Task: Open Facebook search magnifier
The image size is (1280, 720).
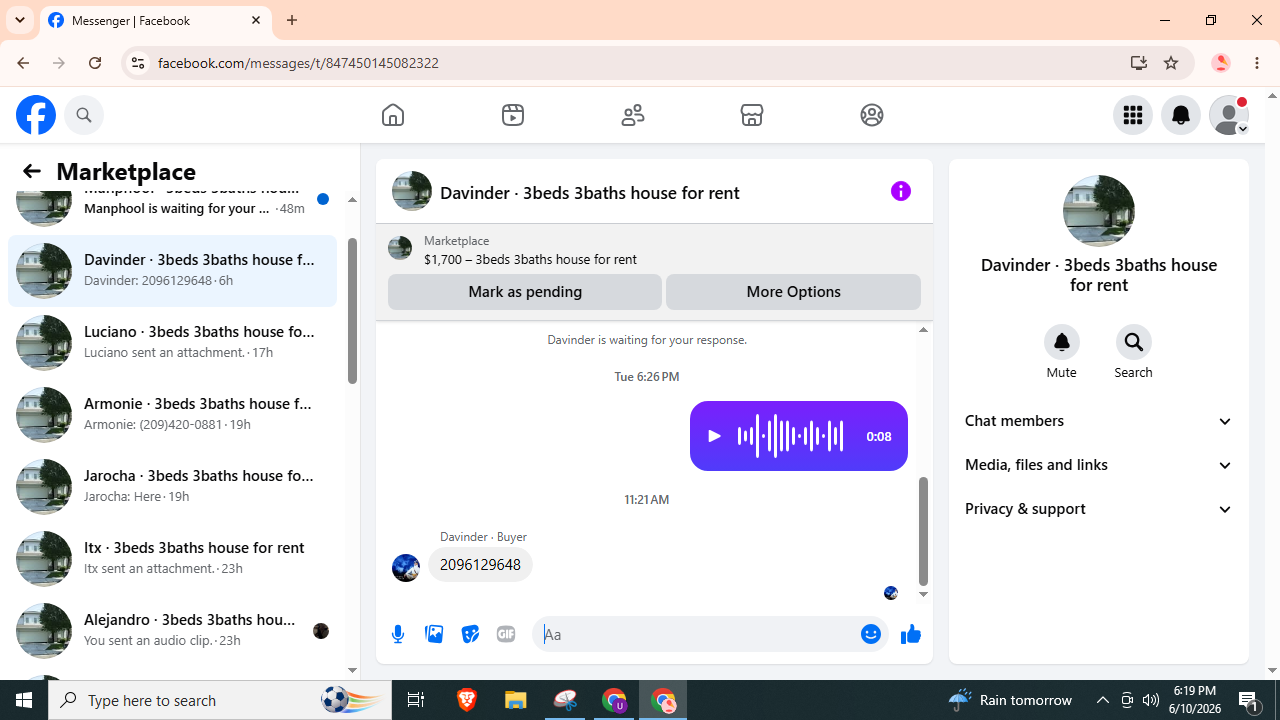Action: click(84, 115)
